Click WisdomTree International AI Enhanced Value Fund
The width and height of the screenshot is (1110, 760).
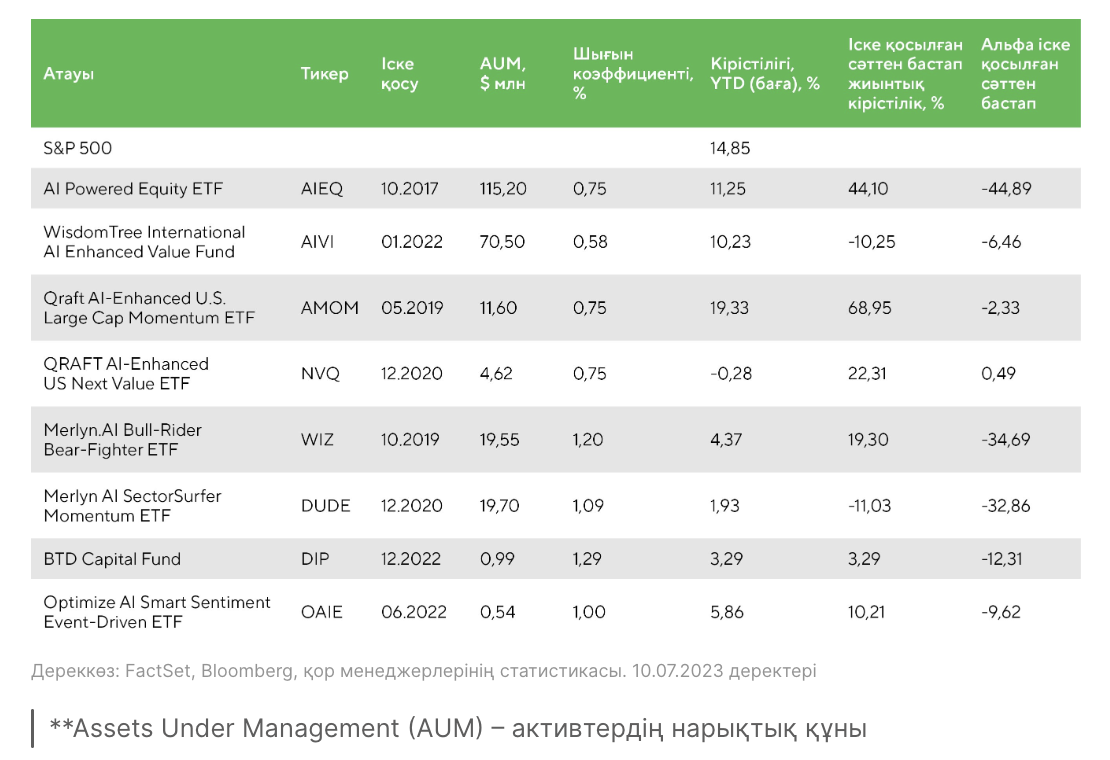coord(144,242)
